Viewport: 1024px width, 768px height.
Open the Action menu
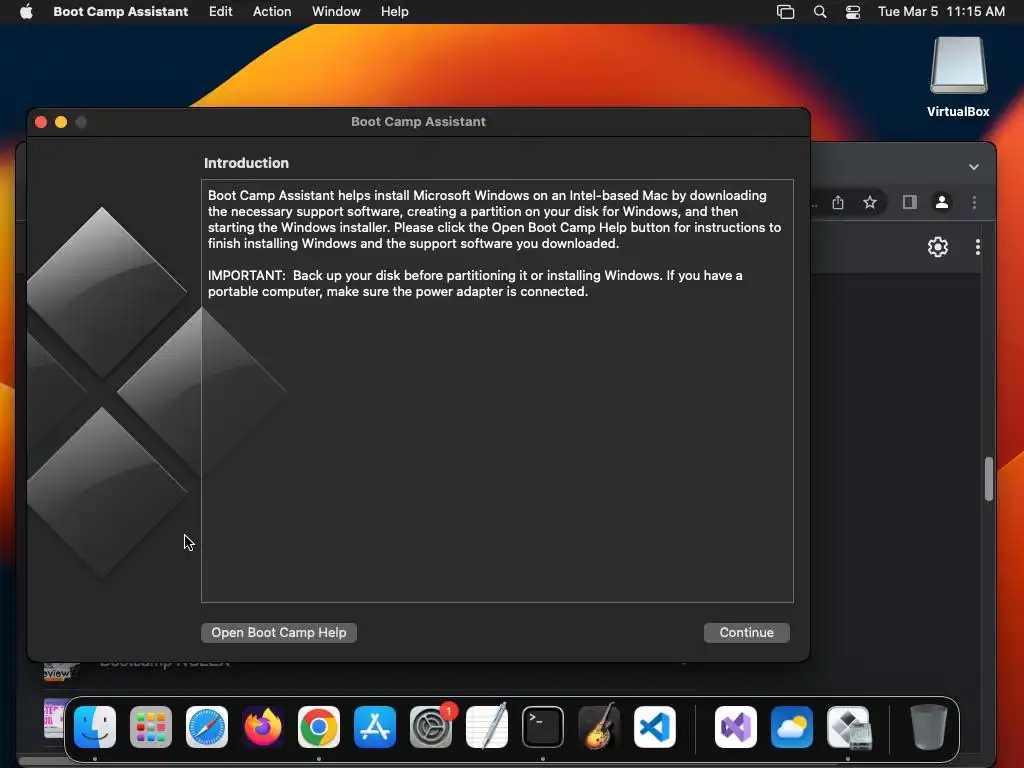click(x=272, y=12)
